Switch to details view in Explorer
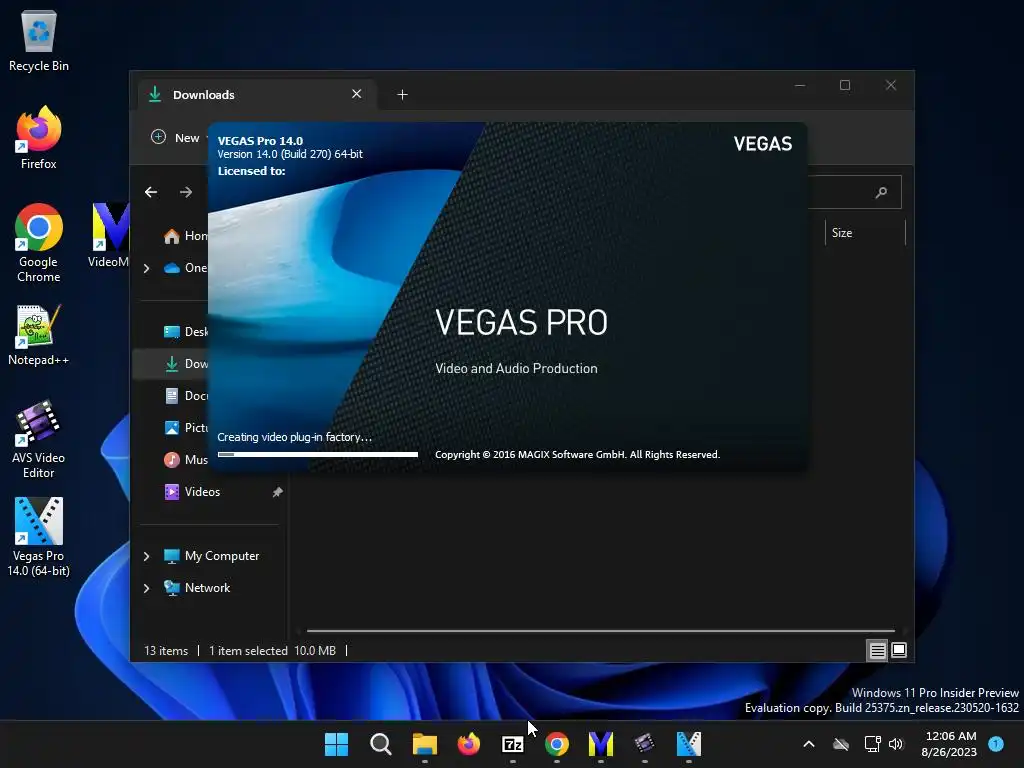 (877, 650)
